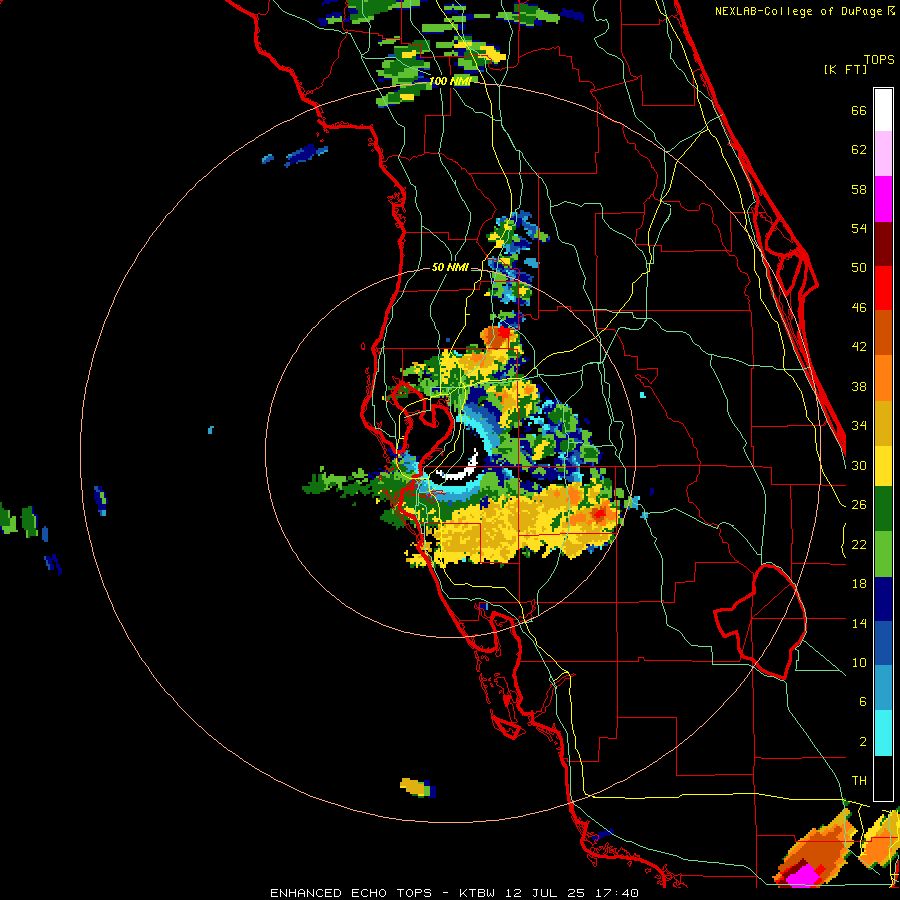900x900 pixels.
Task: Click the 54 value on the legend
Action: (x=859, y=228)
